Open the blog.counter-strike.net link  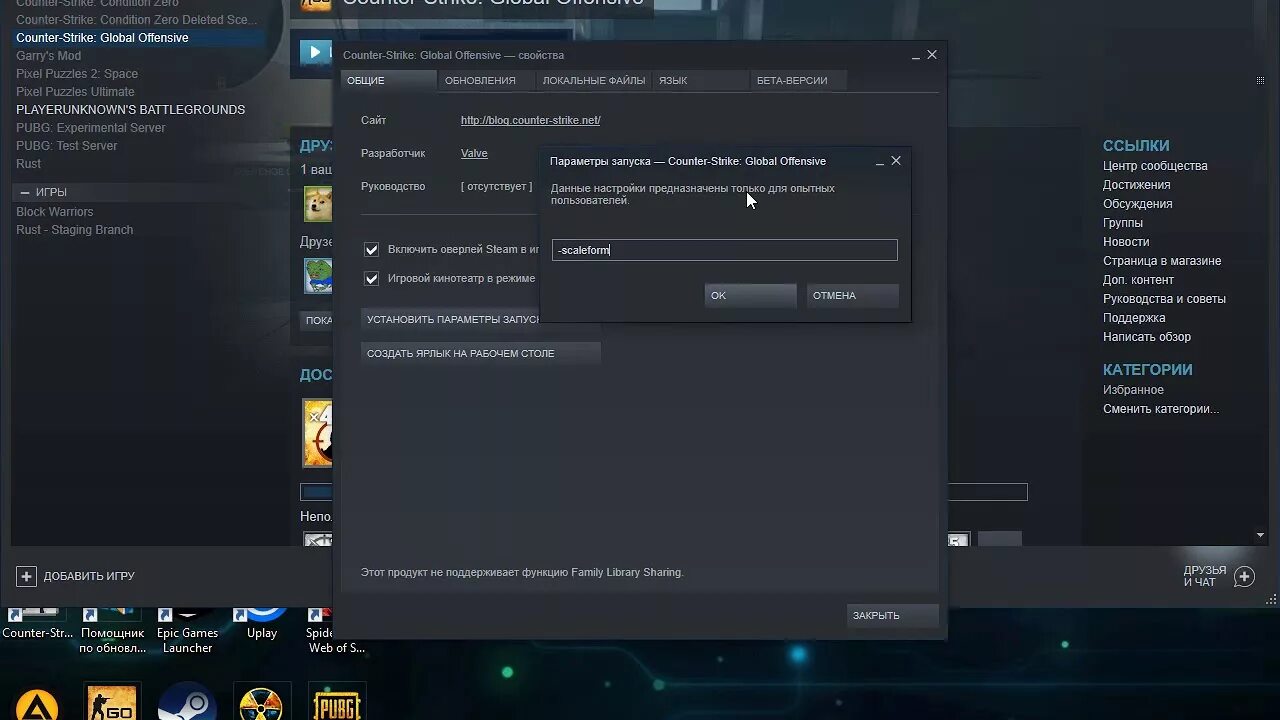click(530, 120)
